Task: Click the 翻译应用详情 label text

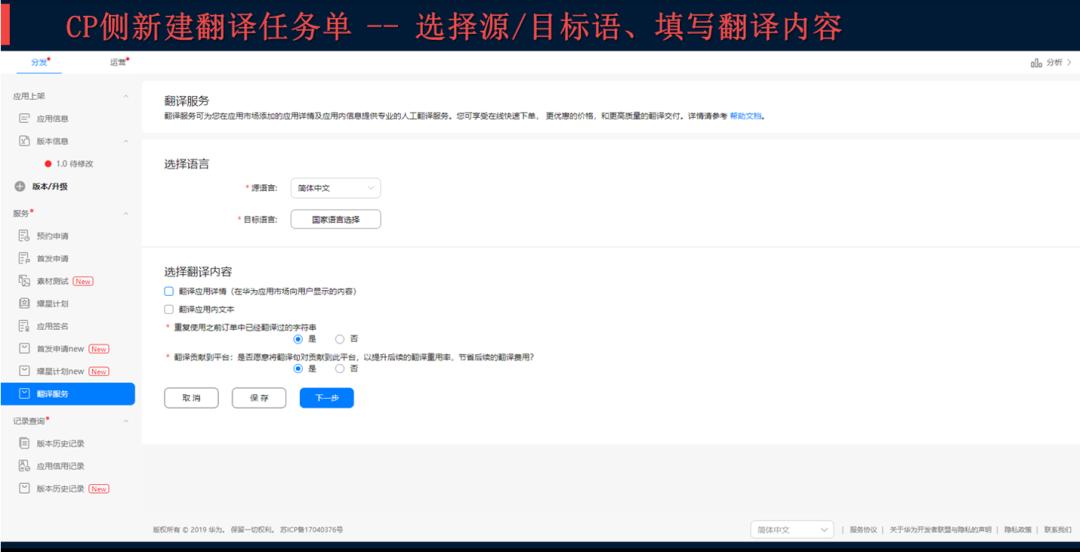Action: pos(267,292)
